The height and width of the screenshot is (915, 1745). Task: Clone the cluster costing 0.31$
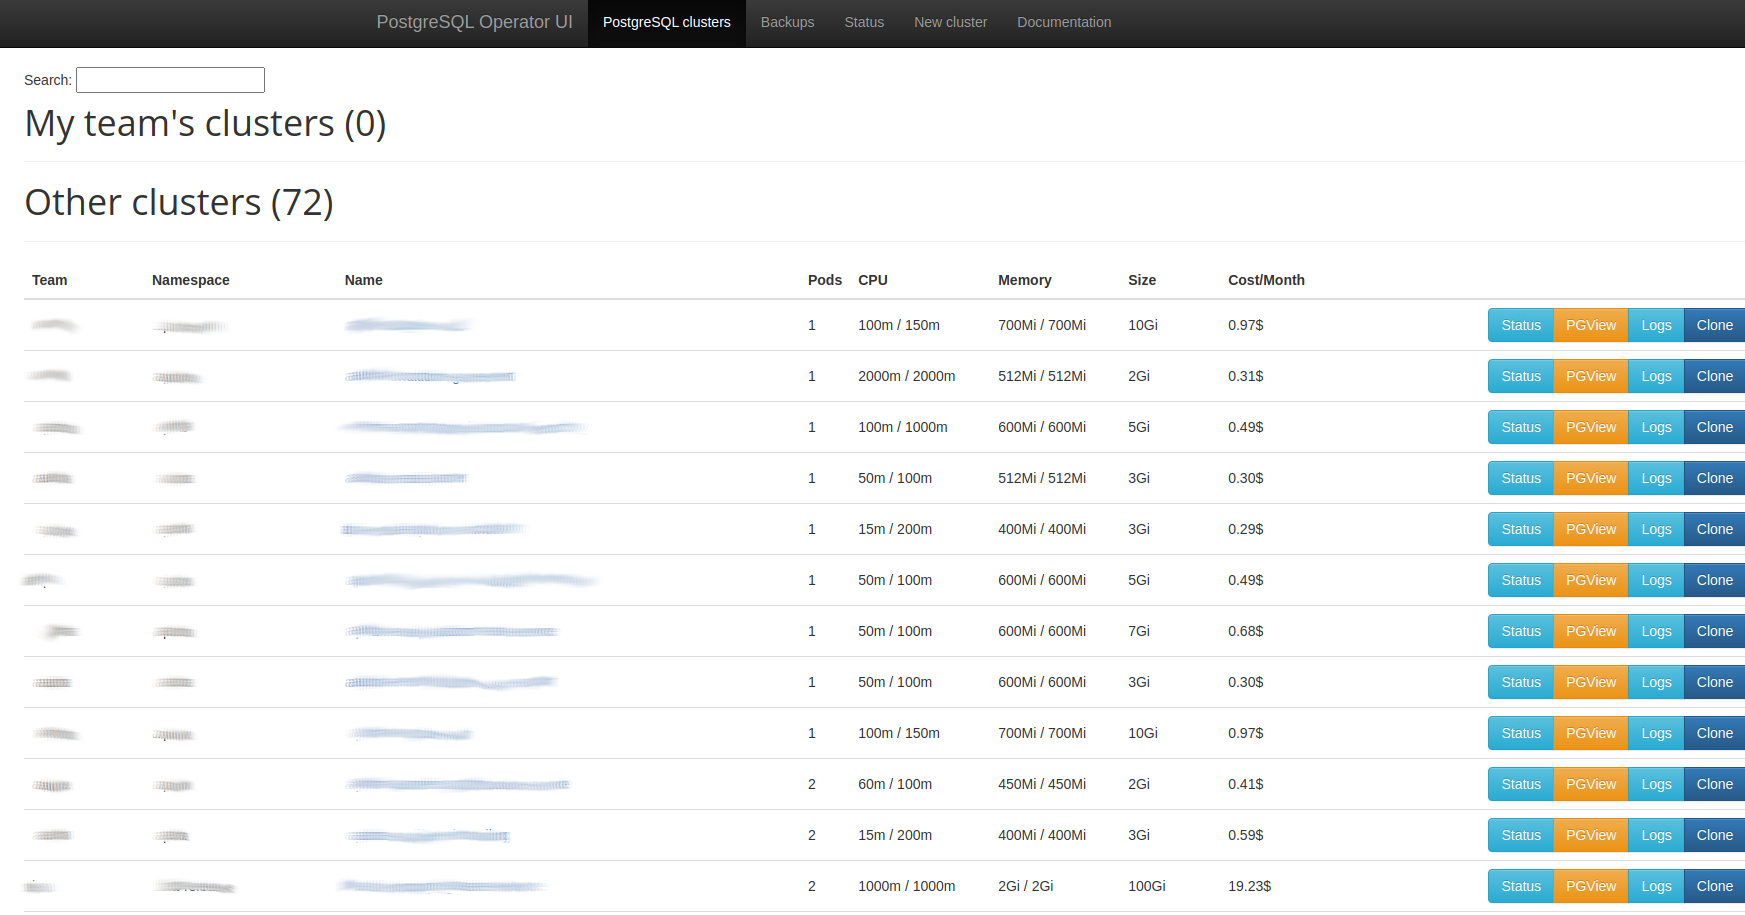(x=1714, y=376)
